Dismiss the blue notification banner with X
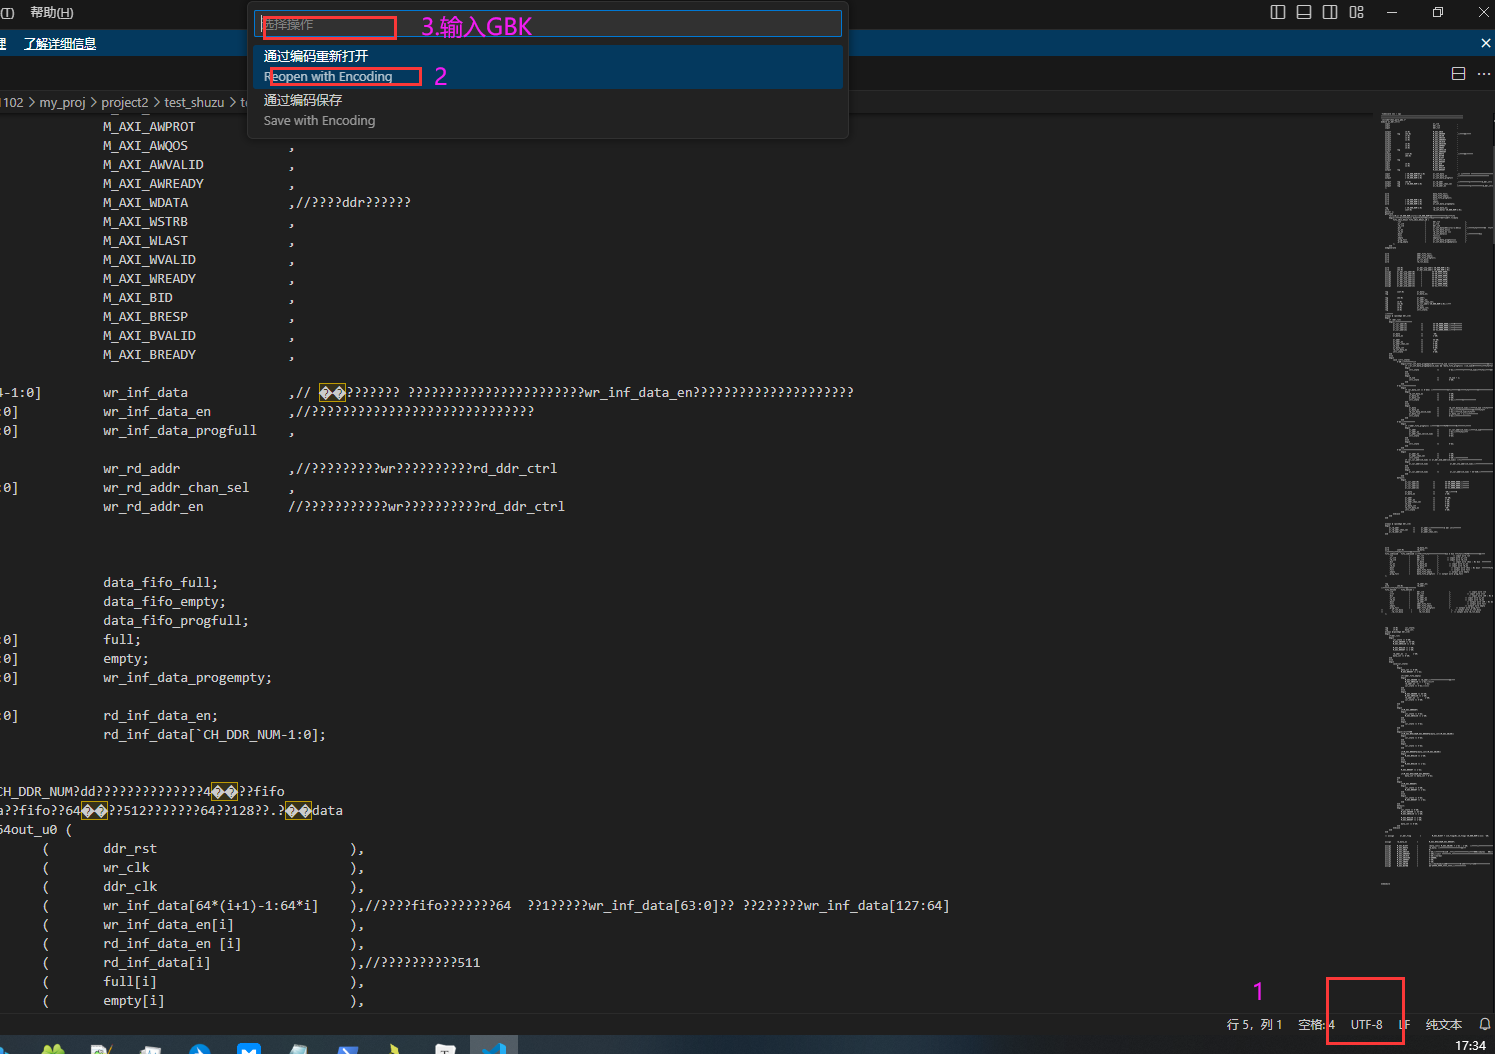The height and width of the screenshot is (1054, 1495). (1485, 43)
